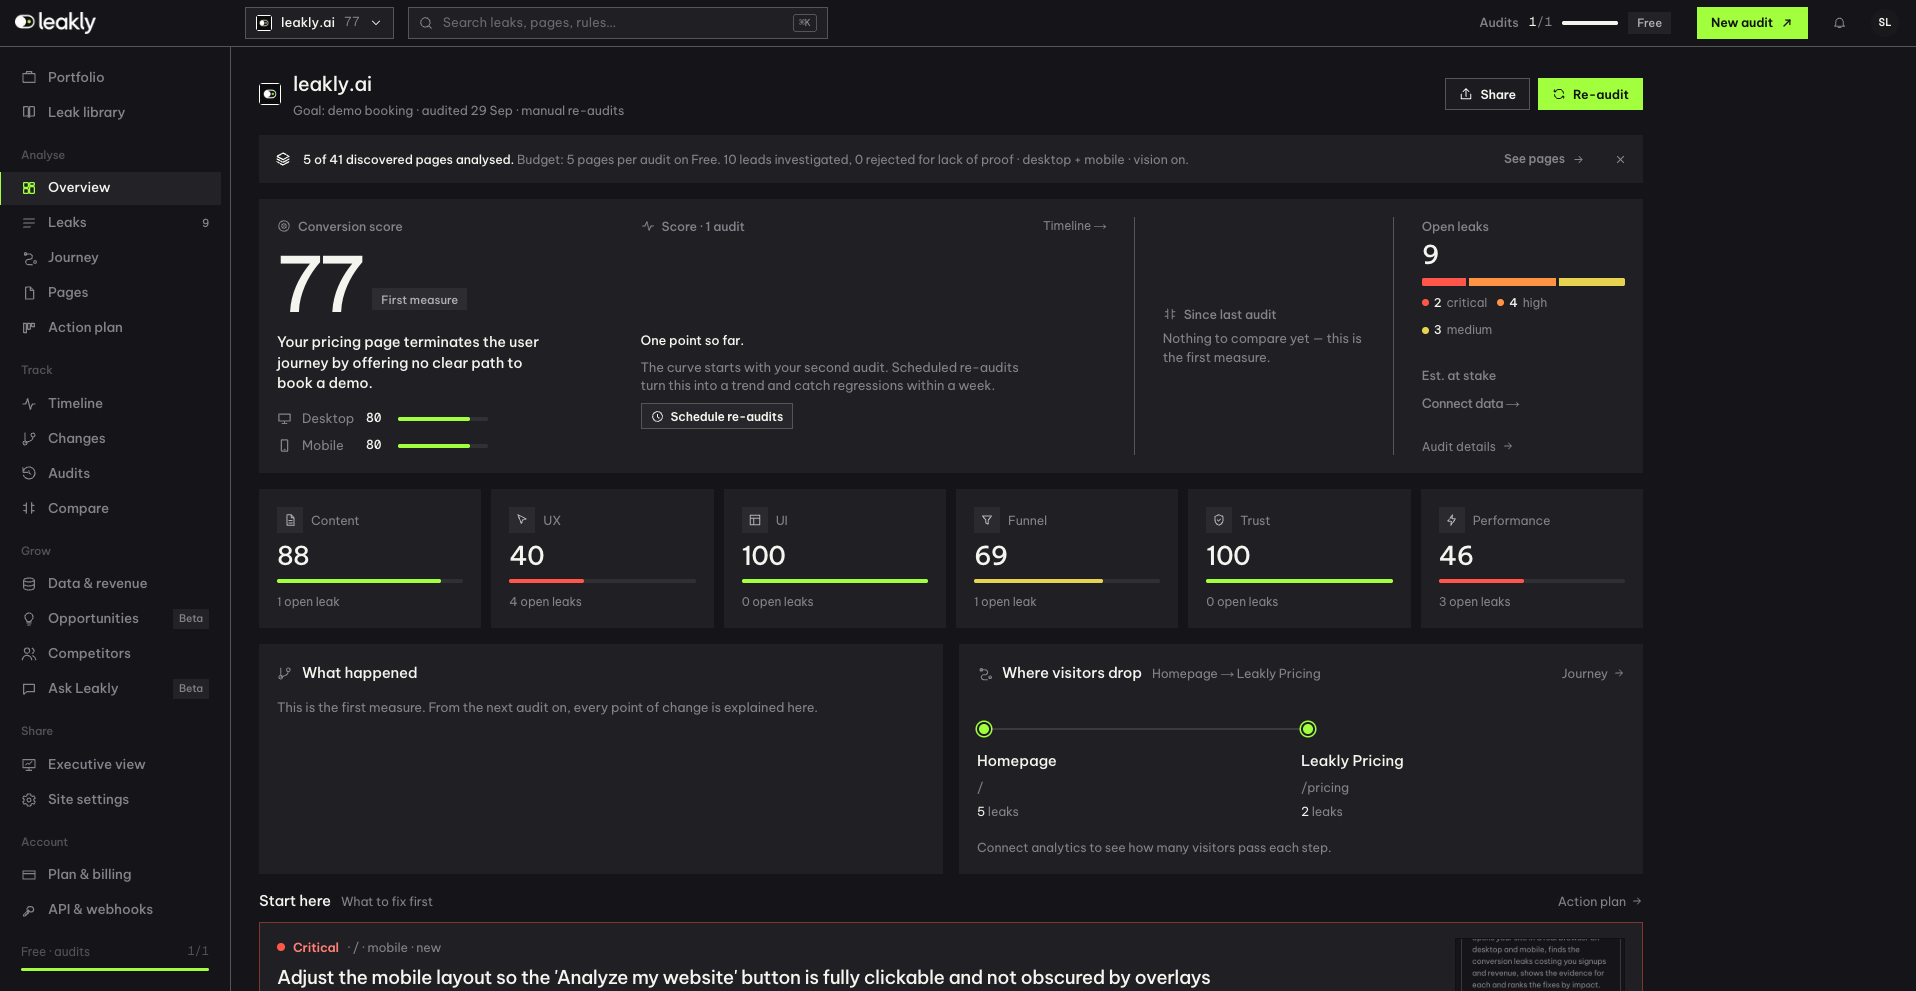Open Audits in the sidebar
1916x991 pixels.
(x=111, y=473)
